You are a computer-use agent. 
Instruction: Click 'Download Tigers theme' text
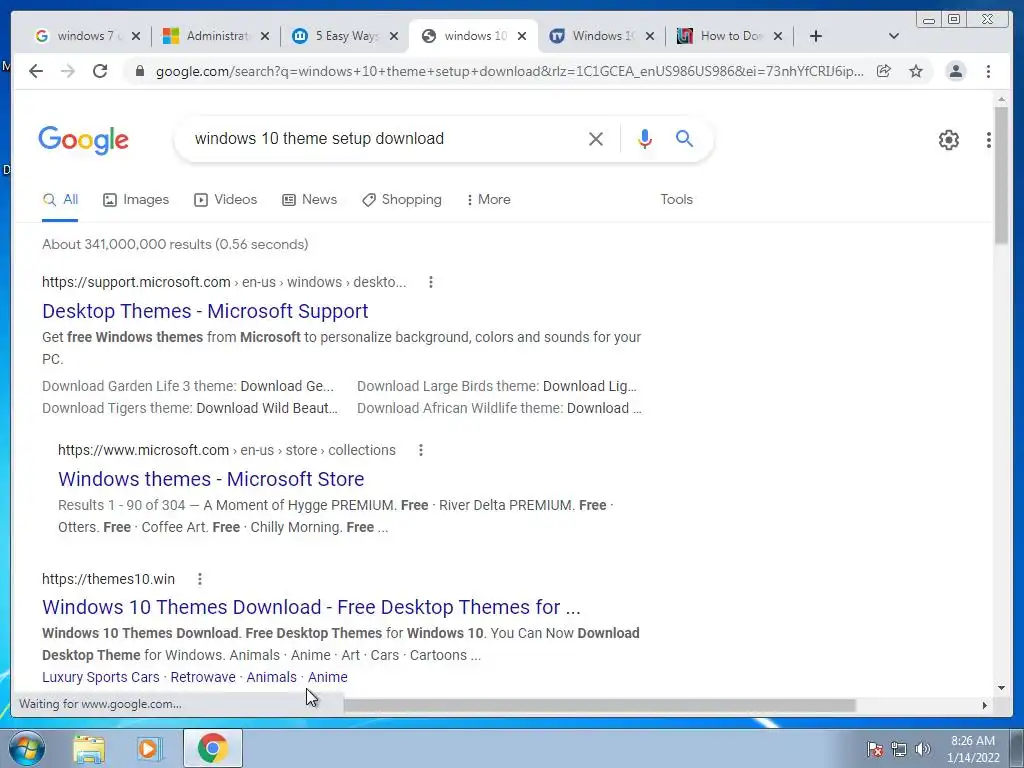pos(118,408)
